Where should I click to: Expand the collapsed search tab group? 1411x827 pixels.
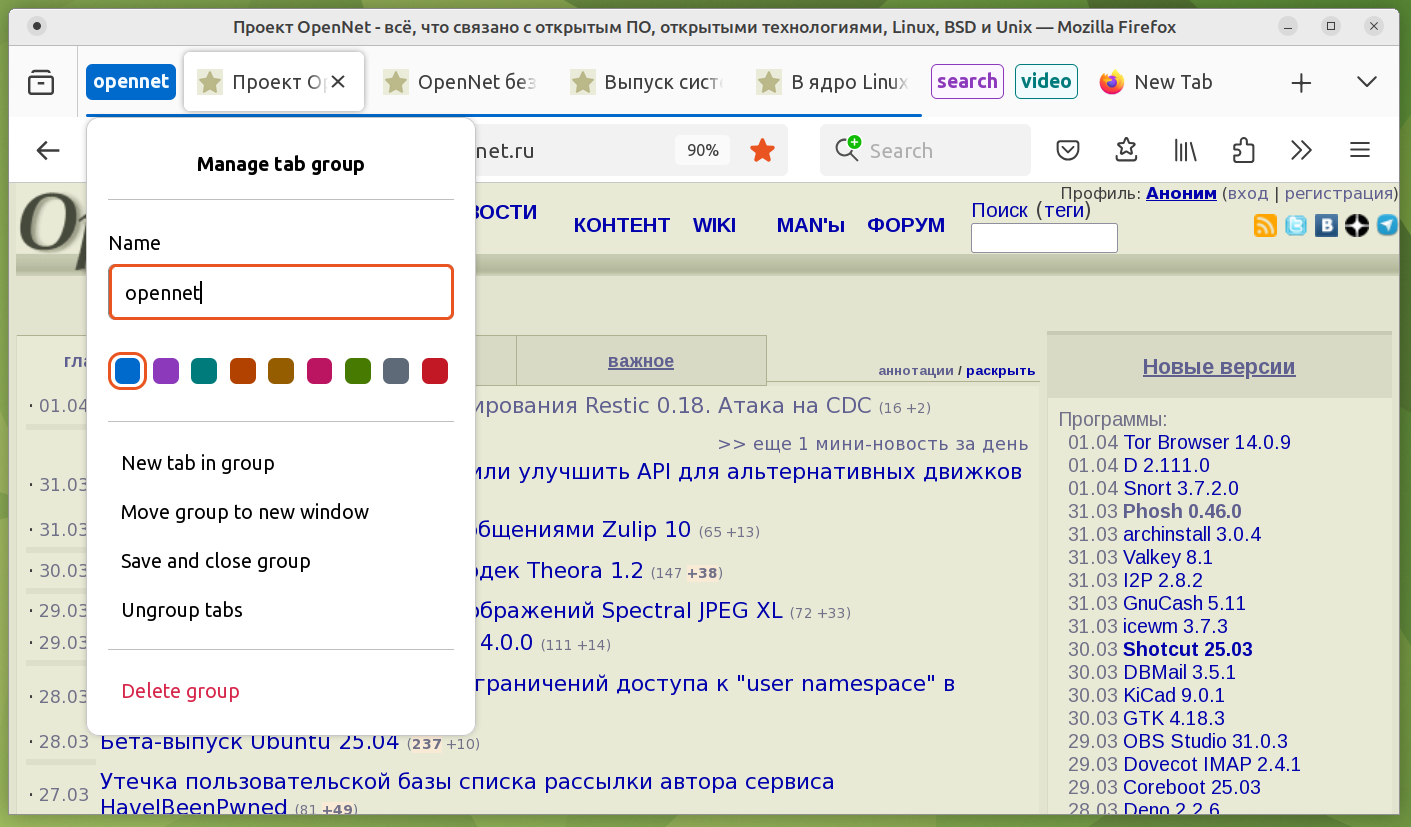967,82
